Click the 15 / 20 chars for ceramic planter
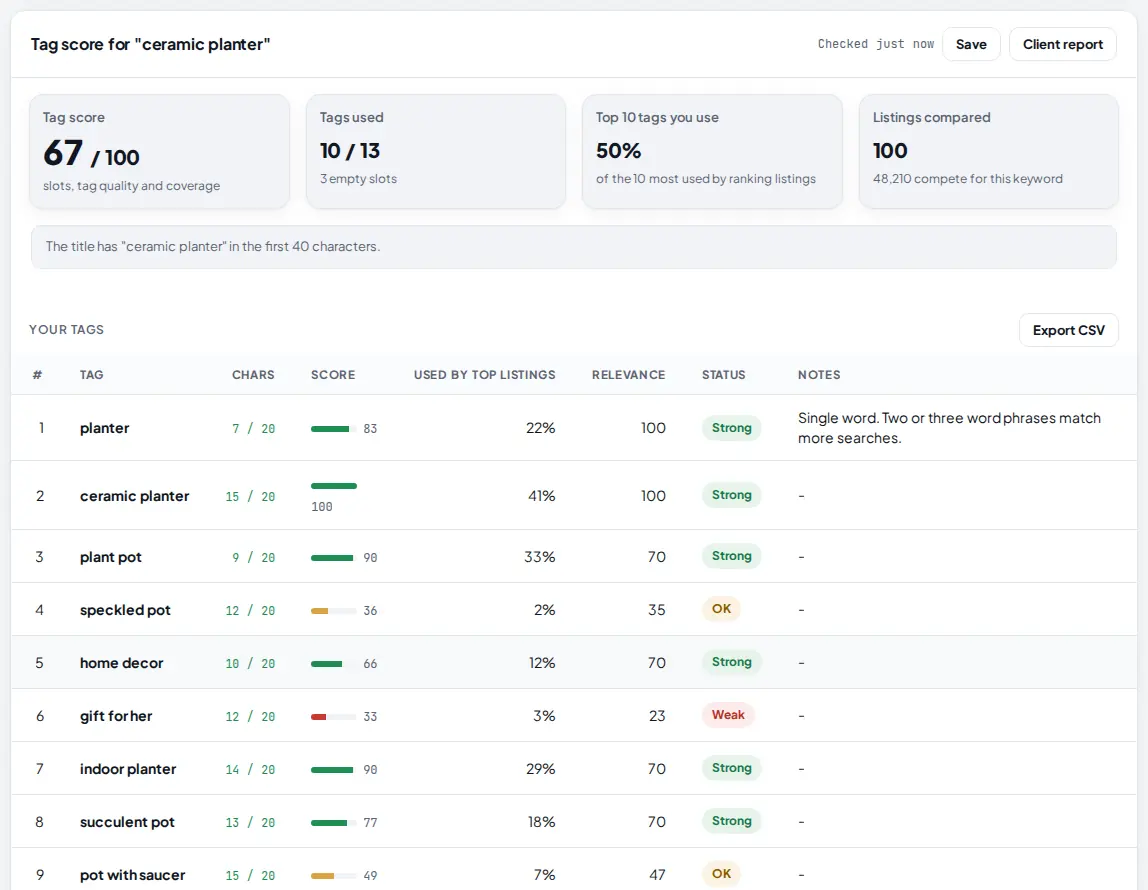 [x=250, y=496]
